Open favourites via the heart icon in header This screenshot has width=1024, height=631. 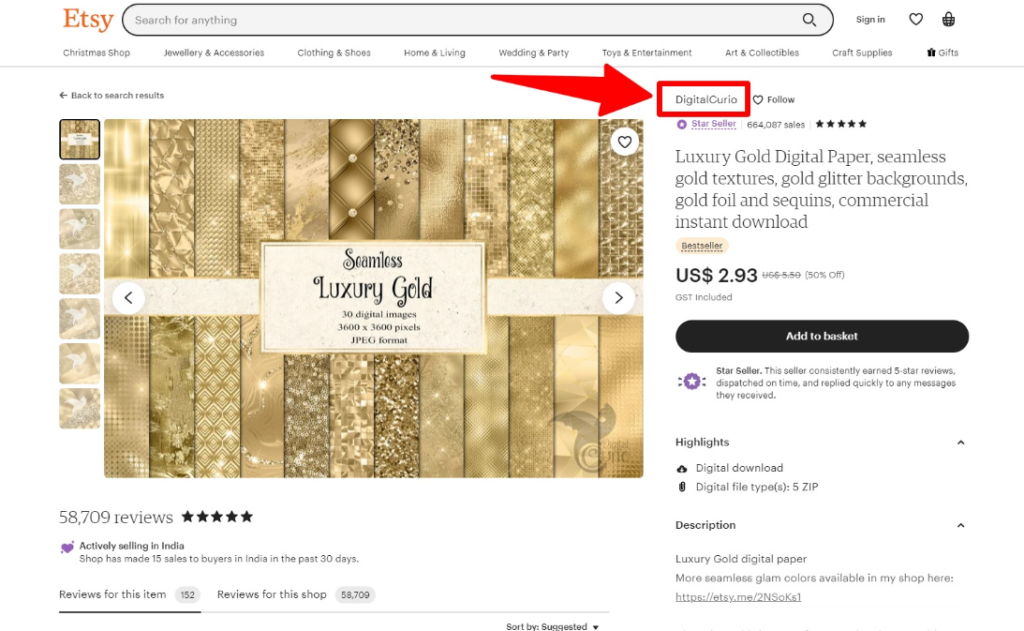(916, 18)
